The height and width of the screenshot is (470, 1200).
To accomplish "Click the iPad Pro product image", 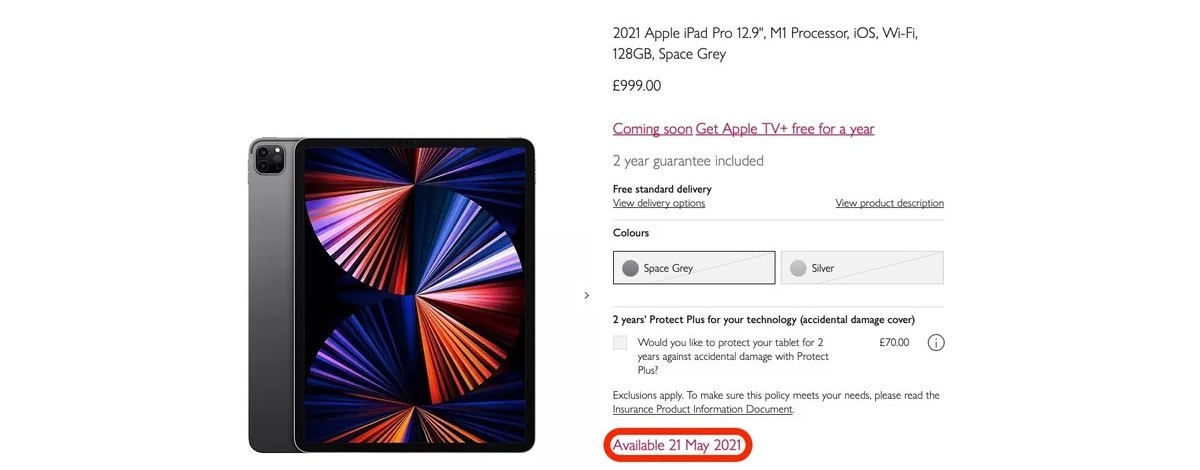I will point(392,295).
